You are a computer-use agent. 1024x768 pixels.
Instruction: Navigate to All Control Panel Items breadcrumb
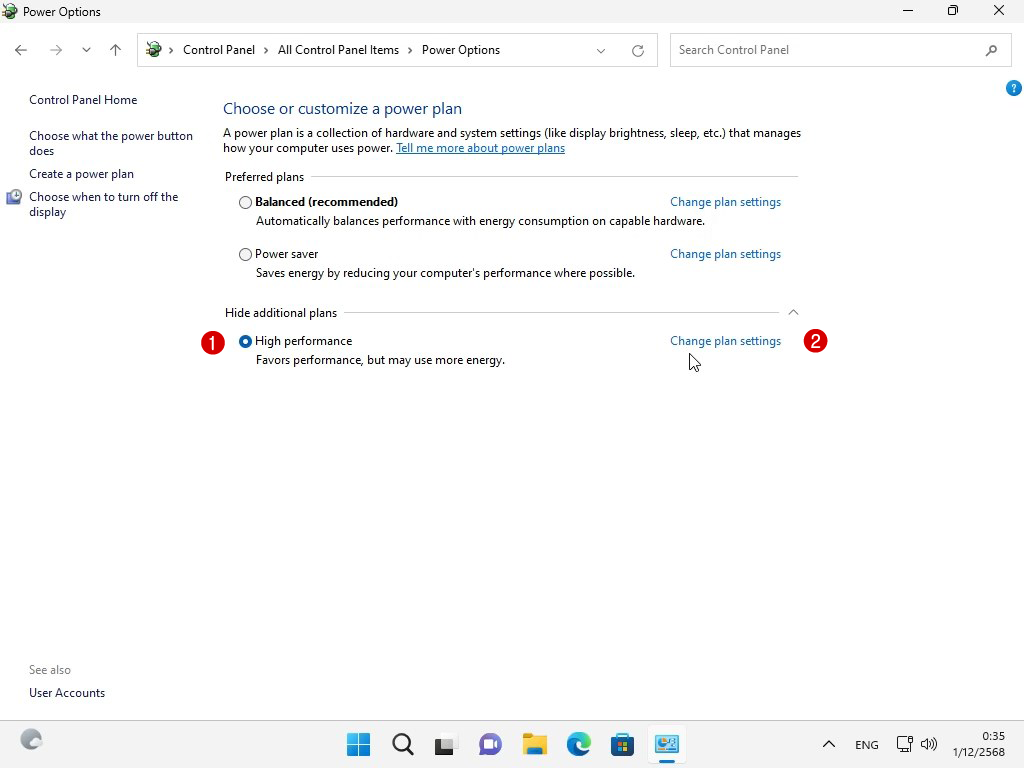coord(338,50)
